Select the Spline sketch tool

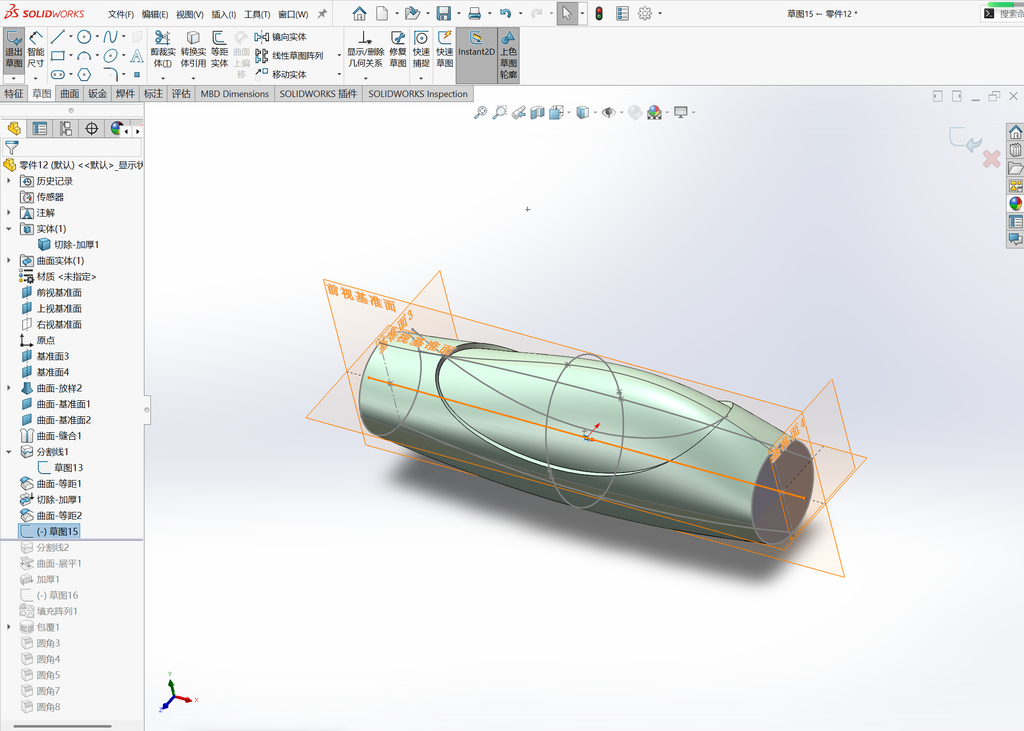pos(110,37)
